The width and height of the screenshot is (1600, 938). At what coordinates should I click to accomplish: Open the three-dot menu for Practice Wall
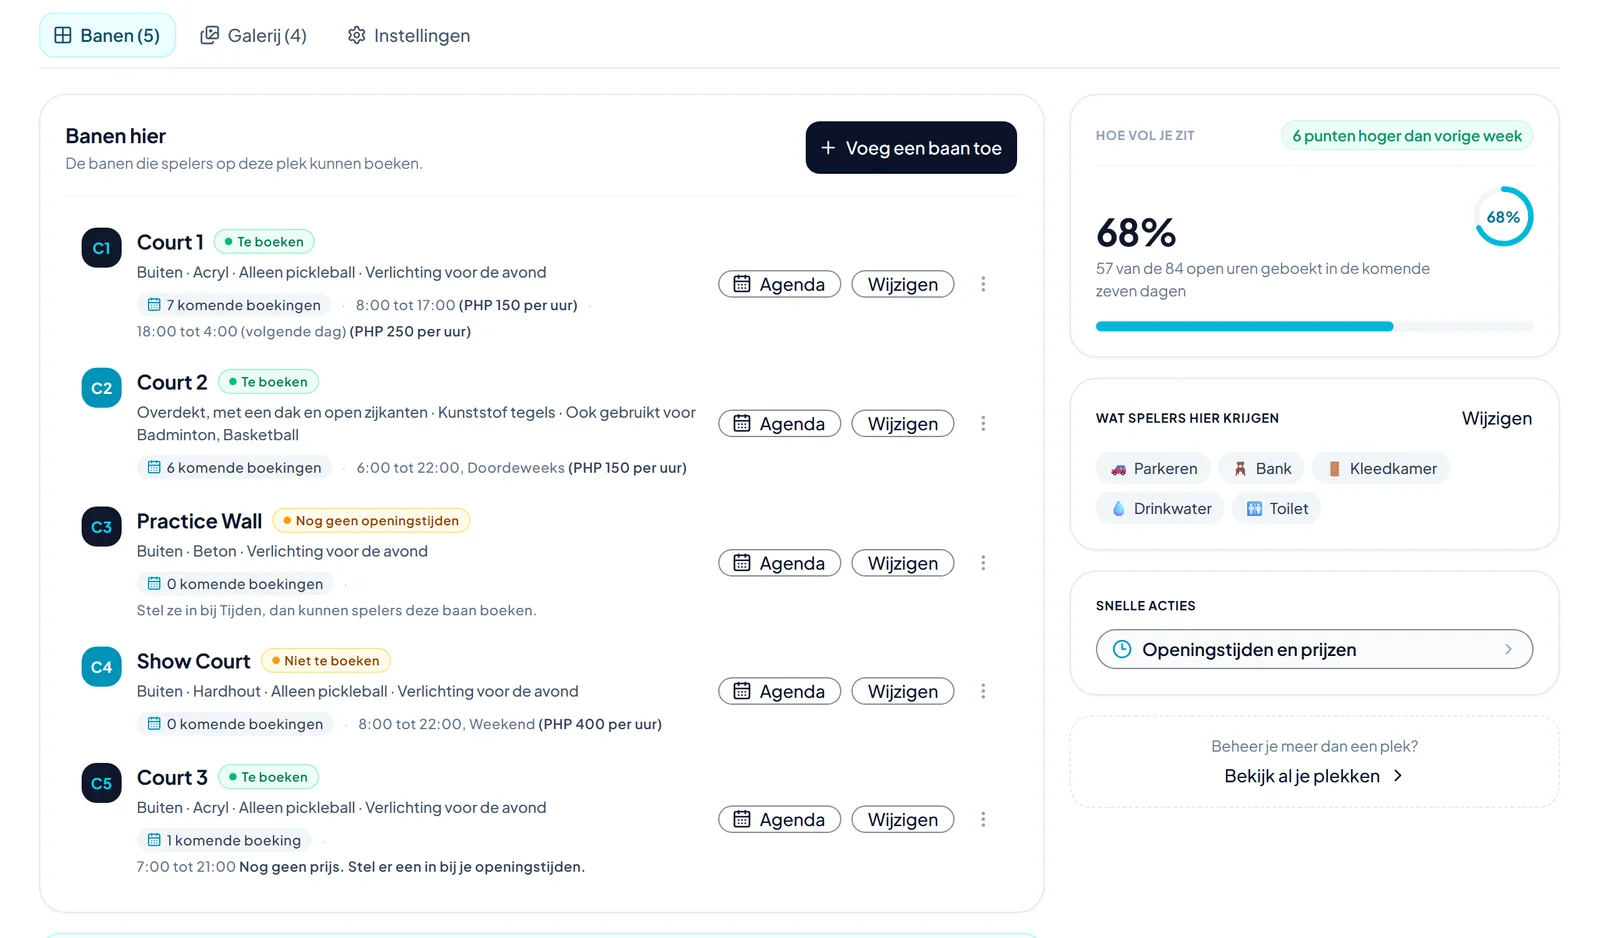coord(983,563)
